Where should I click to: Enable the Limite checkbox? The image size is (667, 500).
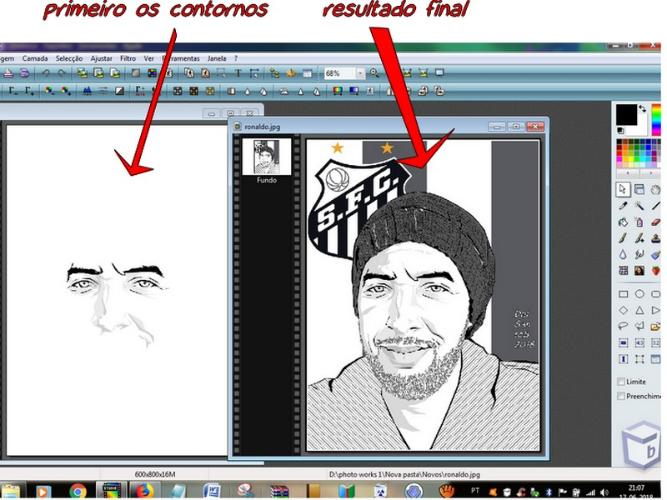point(621,381)
